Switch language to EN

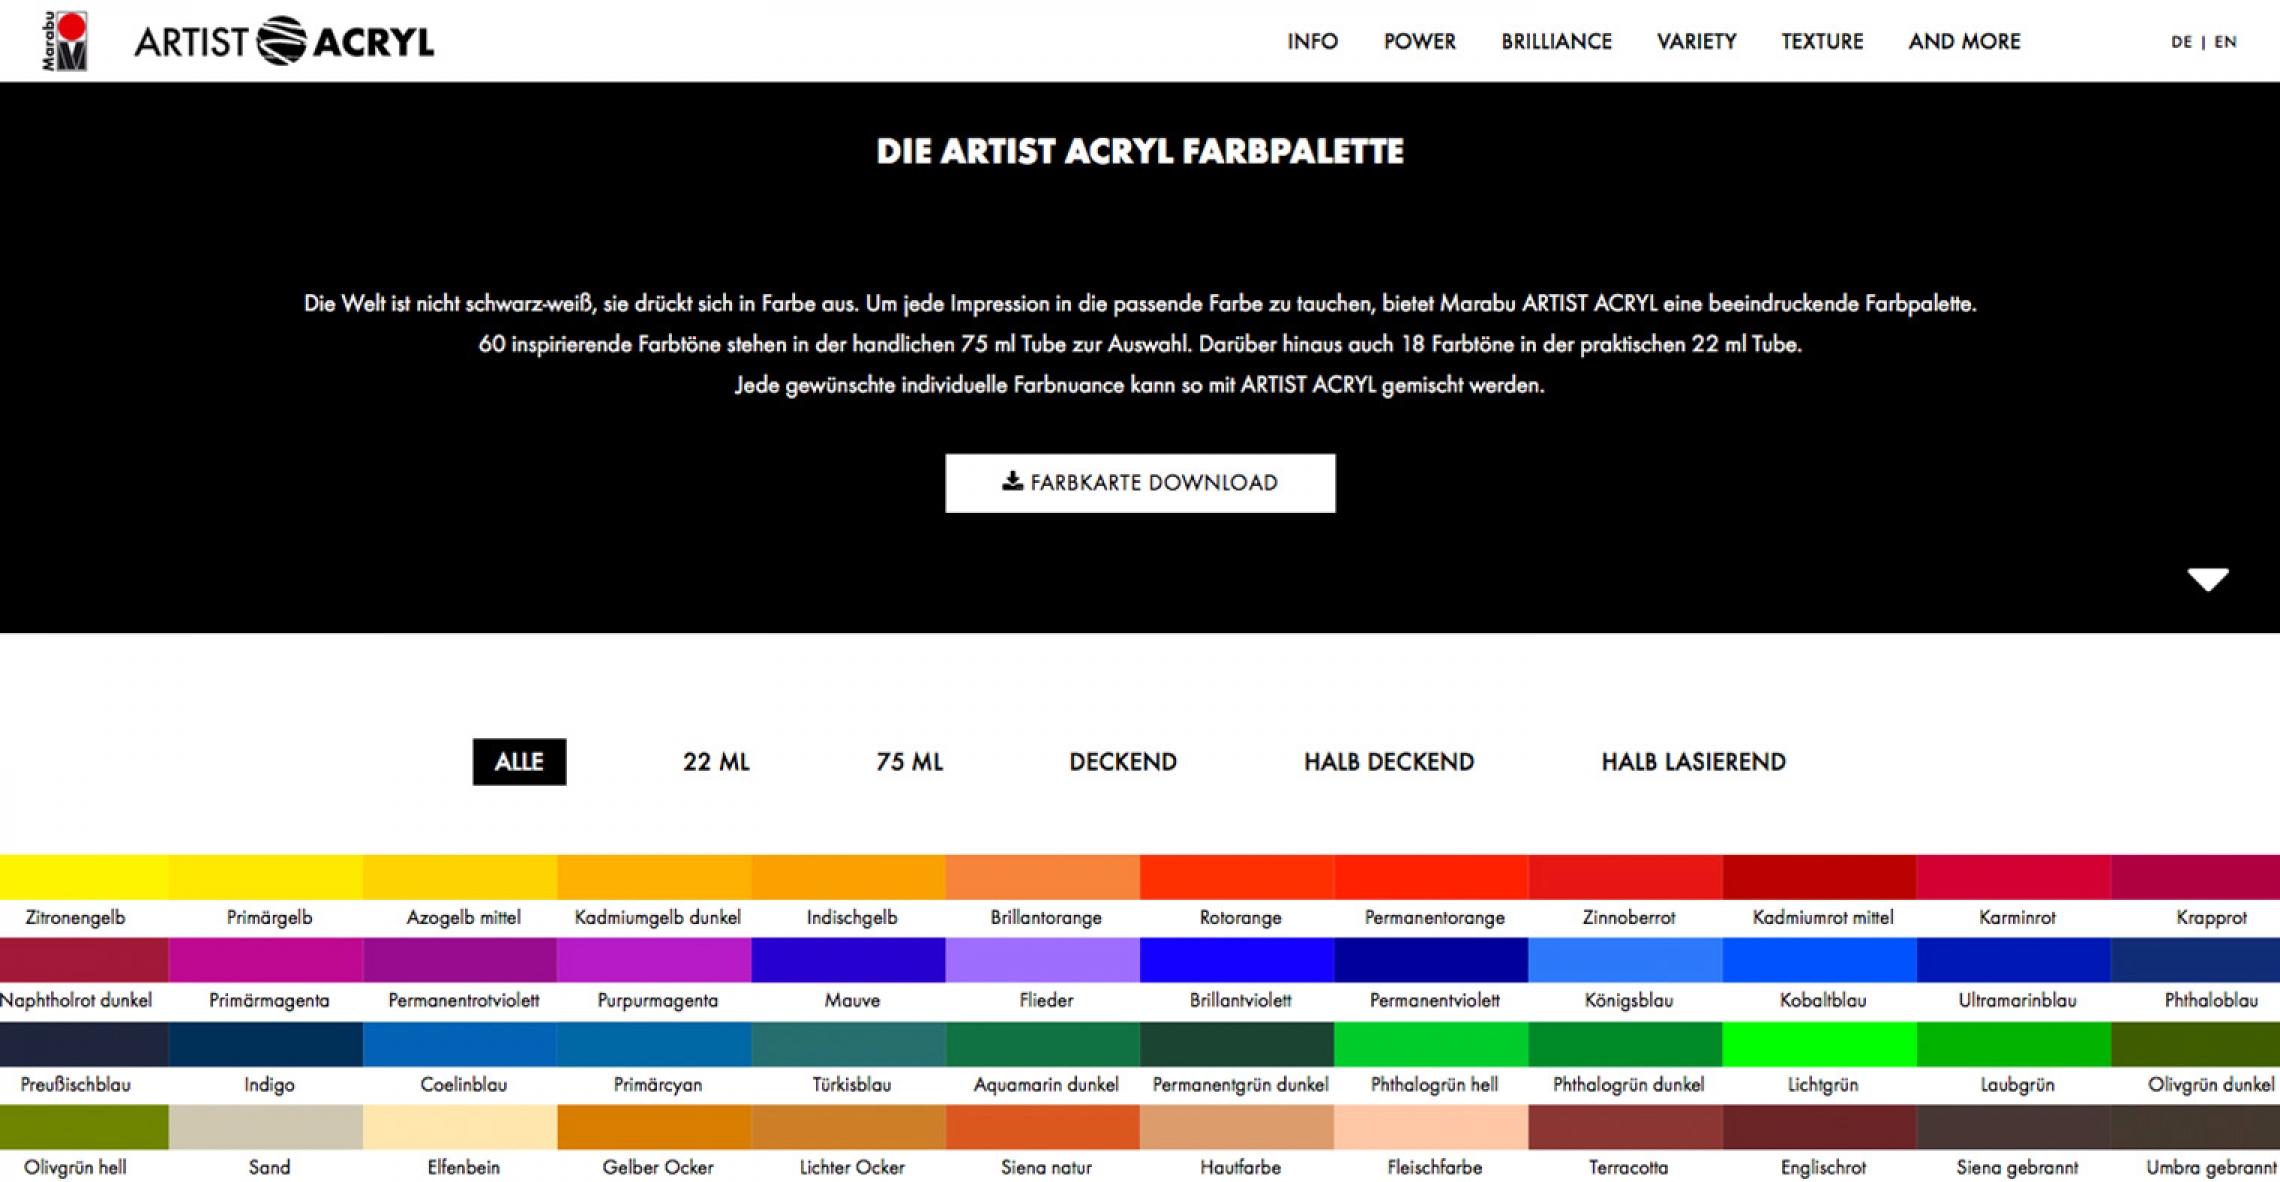(2225, 42)
